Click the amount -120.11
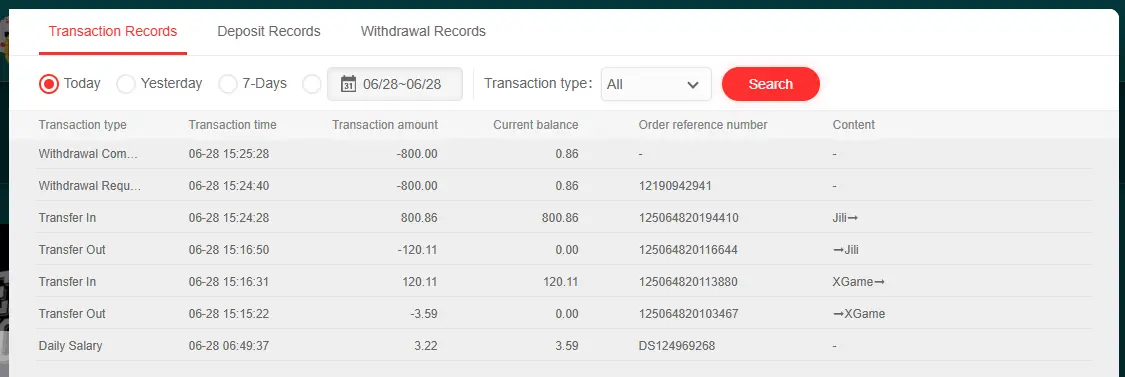The height and width of the screenshot is (377, 1125). pyautogui.click(x=418, y=250)
